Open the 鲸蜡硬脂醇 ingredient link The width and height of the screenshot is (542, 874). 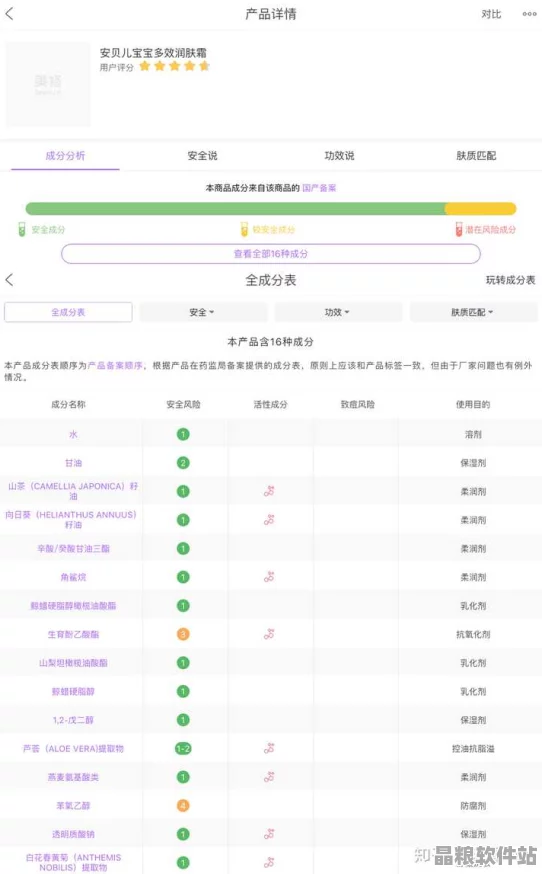pos(73,691)
